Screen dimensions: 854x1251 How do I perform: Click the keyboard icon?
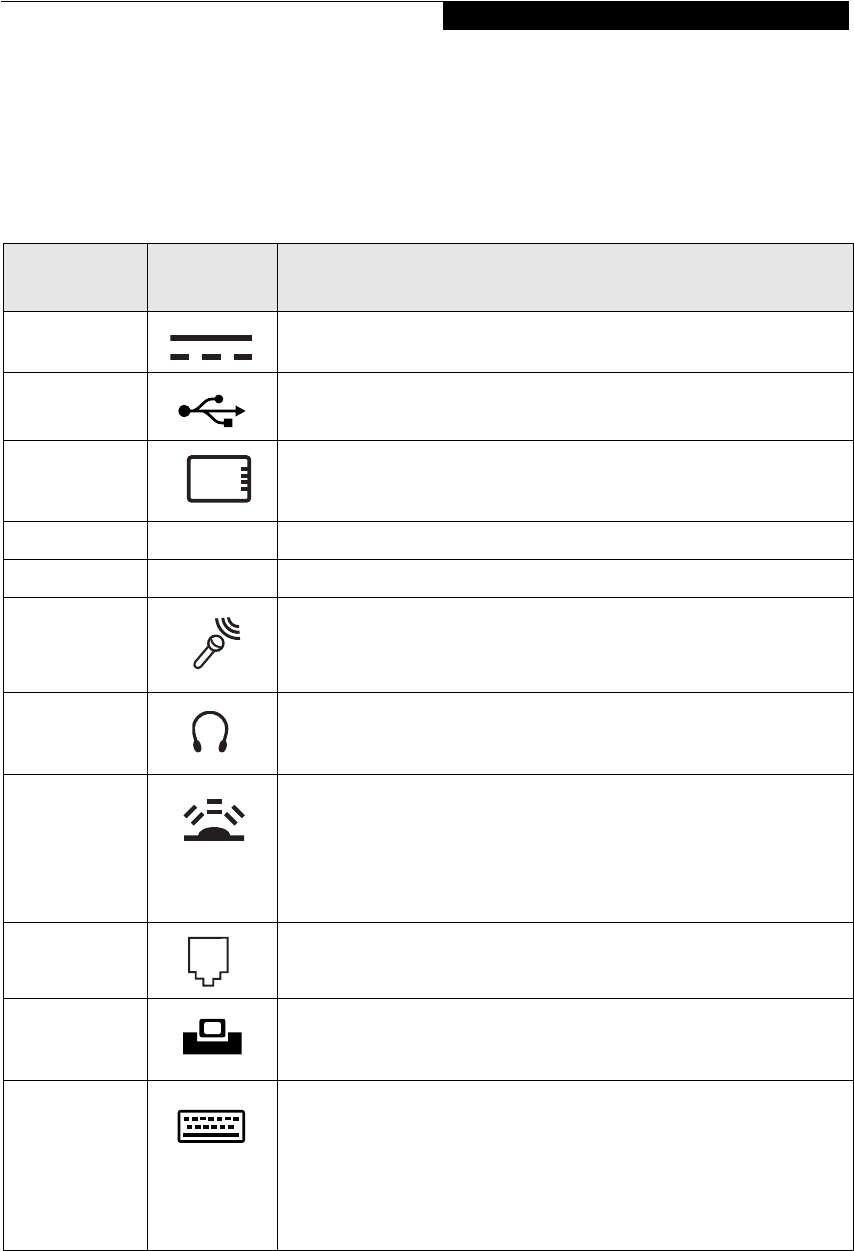[x=211, y=1126]
